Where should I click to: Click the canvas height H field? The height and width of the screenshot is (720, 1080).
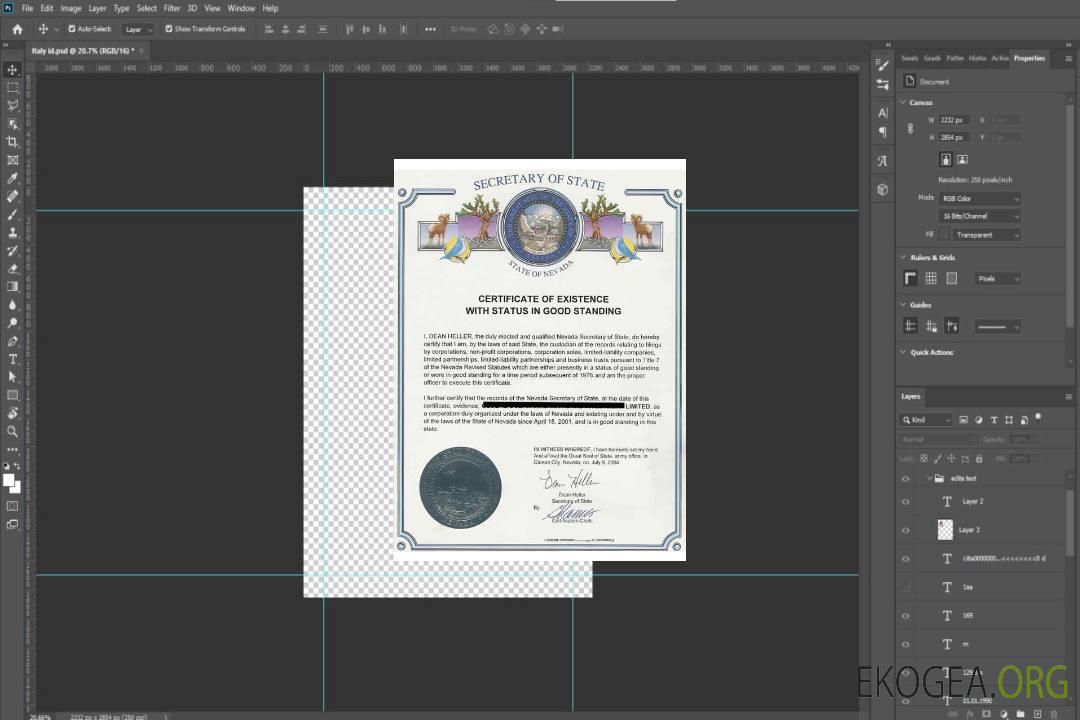click(x=955, y=138)
